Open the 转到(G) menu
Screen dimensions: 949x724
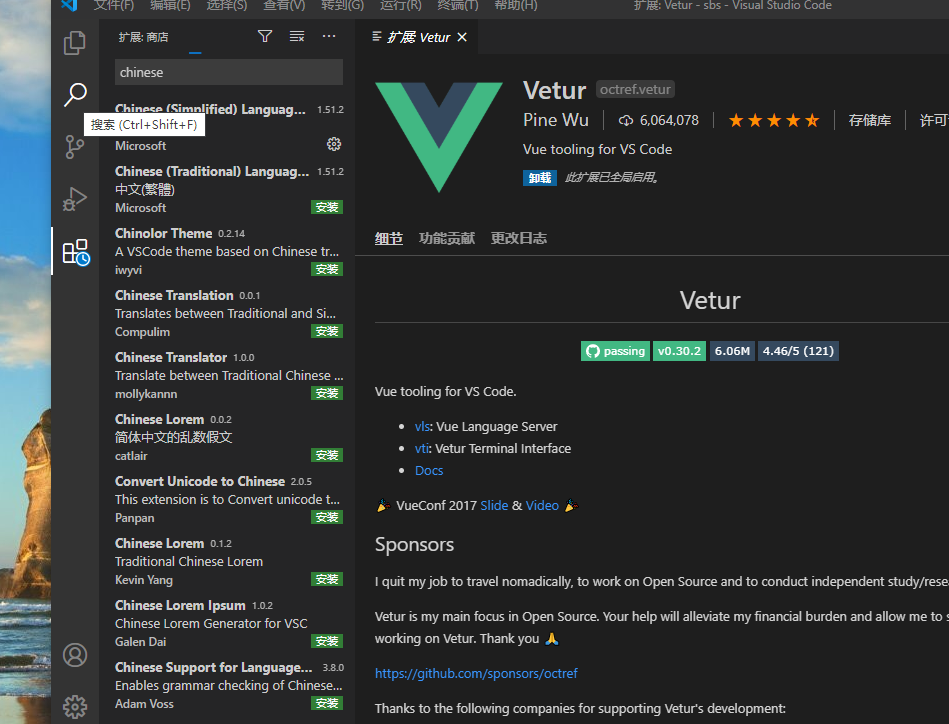(x=342, y=5)
